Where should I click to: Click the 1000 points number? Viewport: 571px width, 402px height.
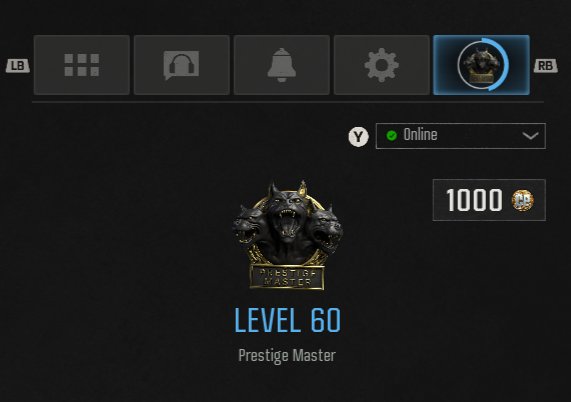(x=474, y=200)
